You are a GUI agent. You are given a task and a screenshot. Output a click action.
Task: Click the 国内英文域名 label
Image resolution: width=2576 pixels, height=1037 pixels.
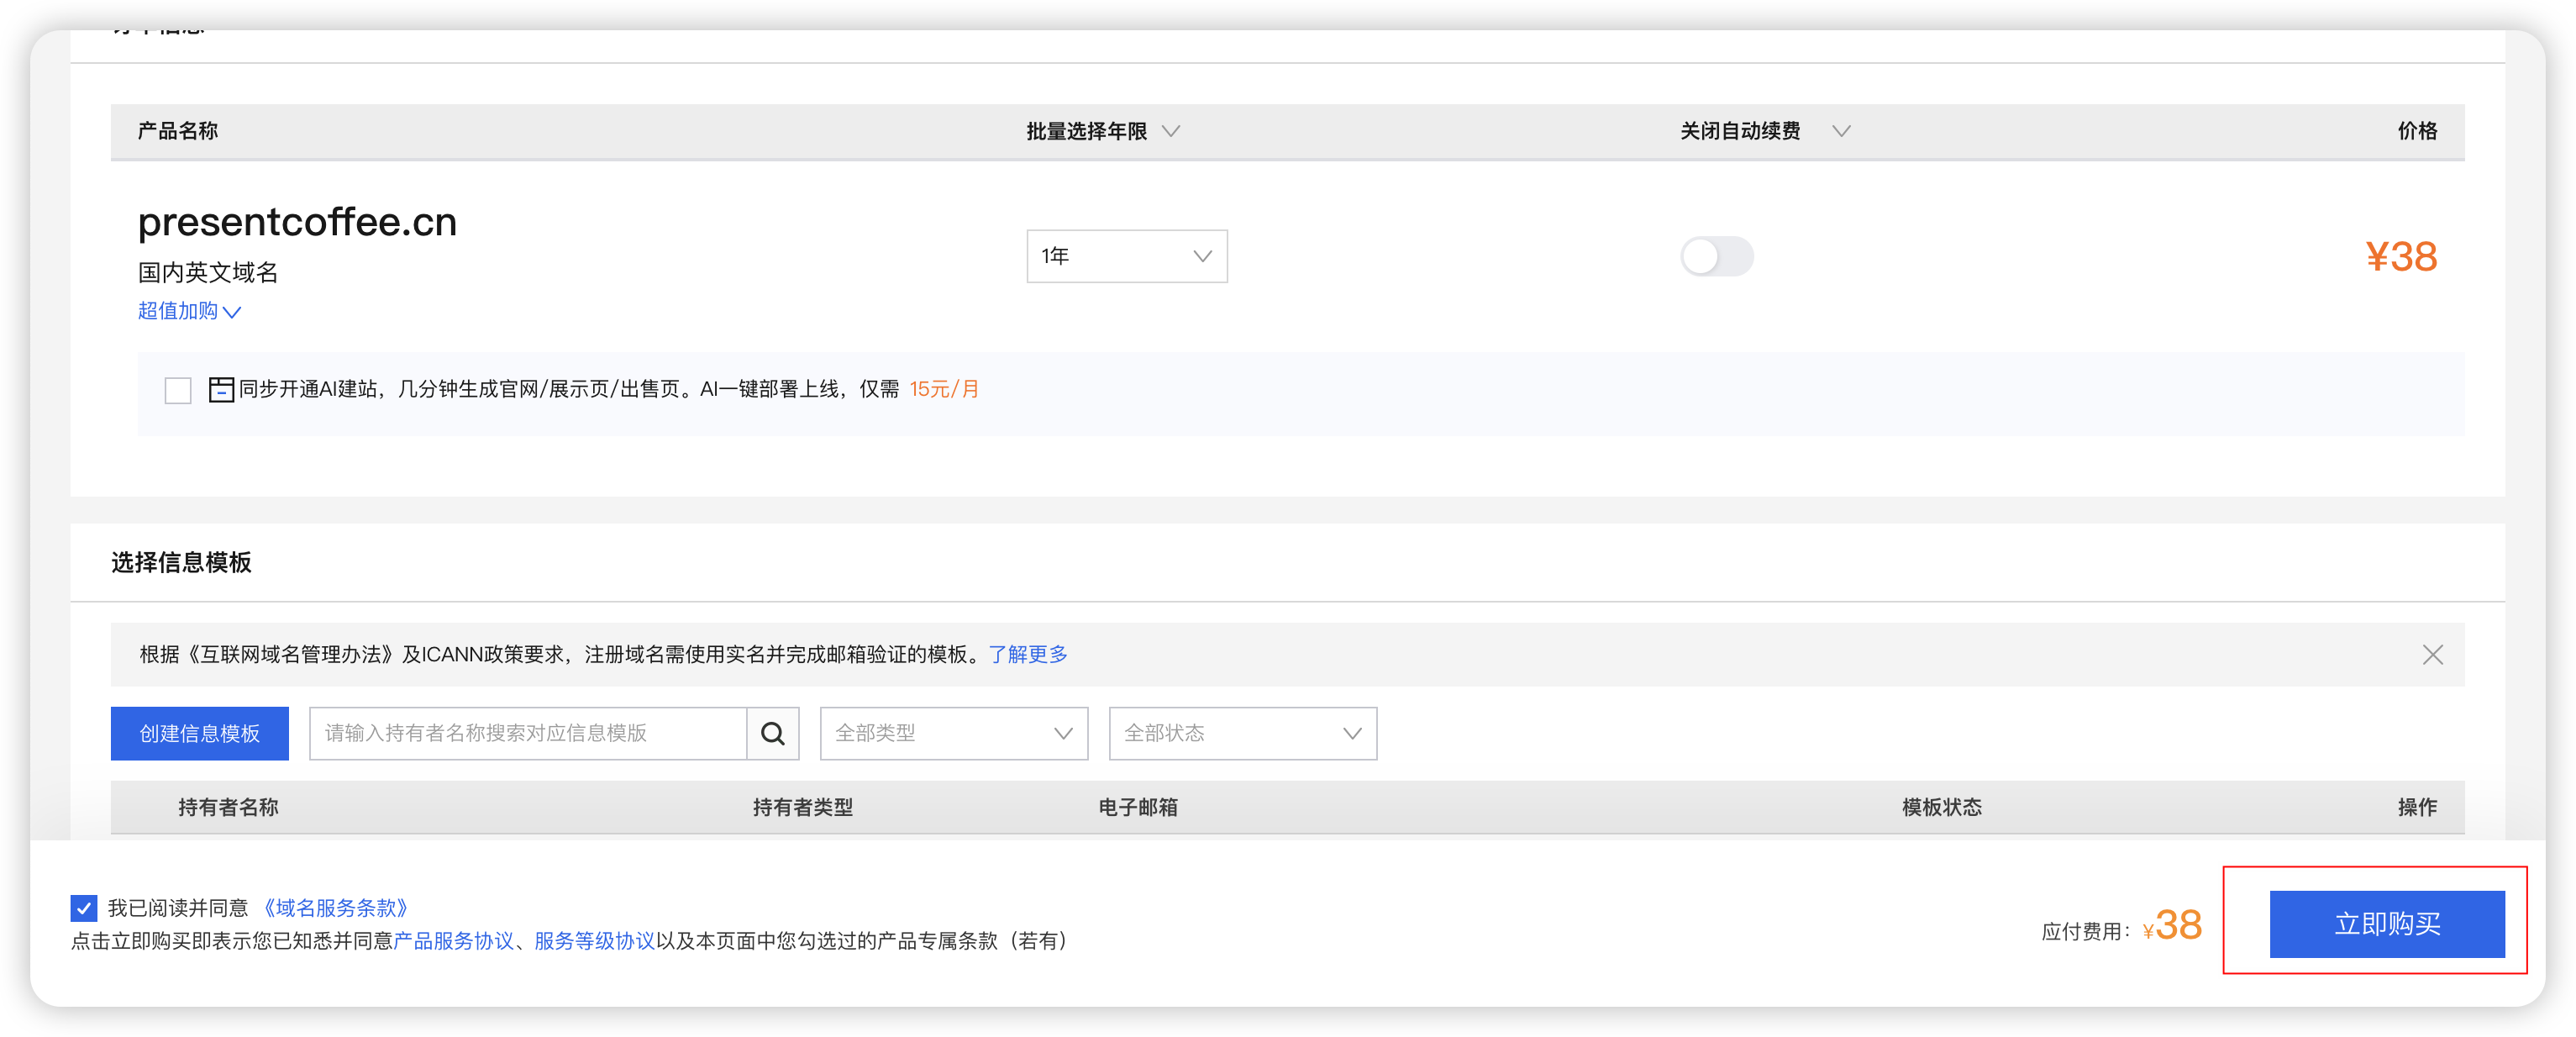pyautogui.click(x=208, y=272)
